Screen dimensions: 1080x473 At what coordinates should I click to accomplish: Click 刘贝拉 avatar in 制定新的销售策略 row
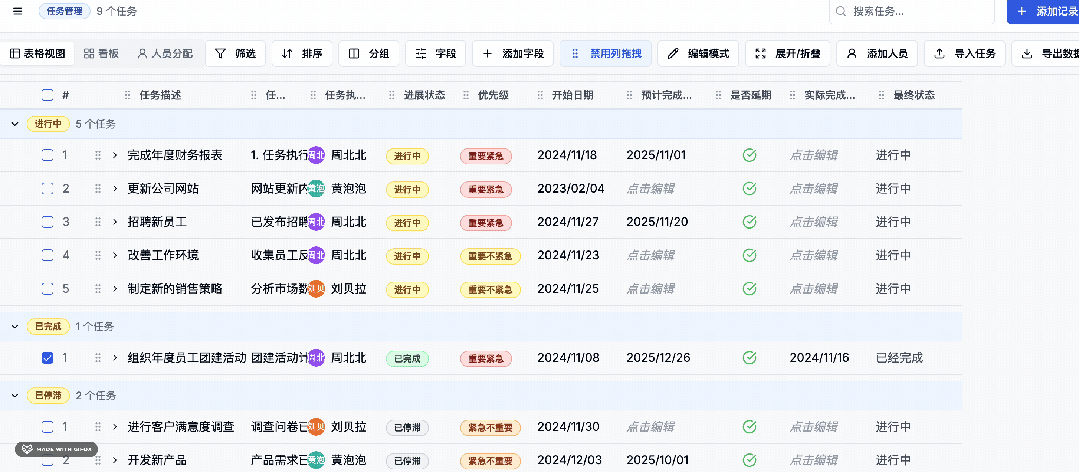316,289
